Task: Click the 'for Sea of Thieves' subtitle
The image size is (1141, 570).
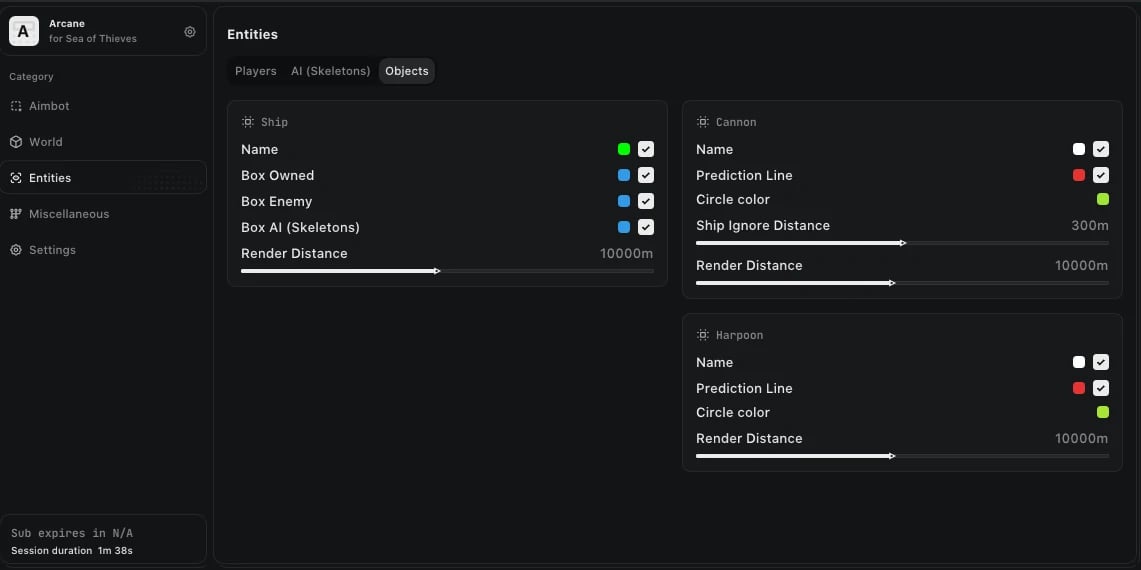Action: pyautogui.click(x=92, y=39)
